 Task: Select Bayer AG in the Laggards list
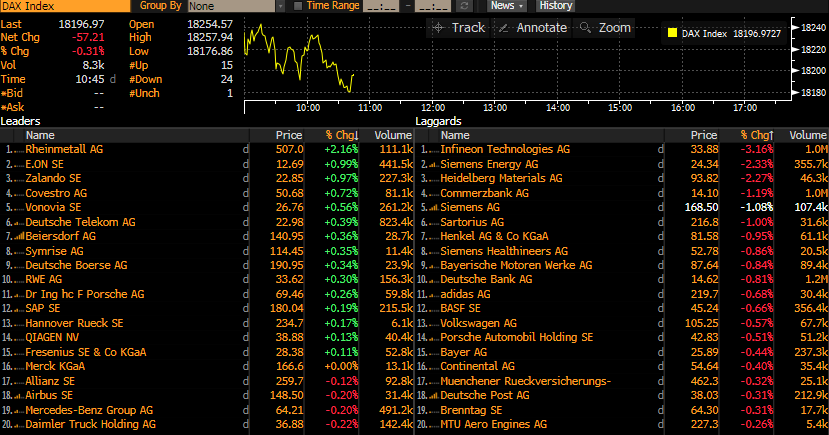[x=622, y=352]
